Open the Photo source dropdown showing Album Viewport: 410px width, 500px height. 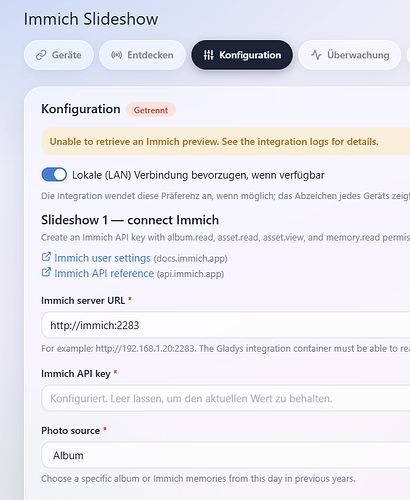(226, 455)
